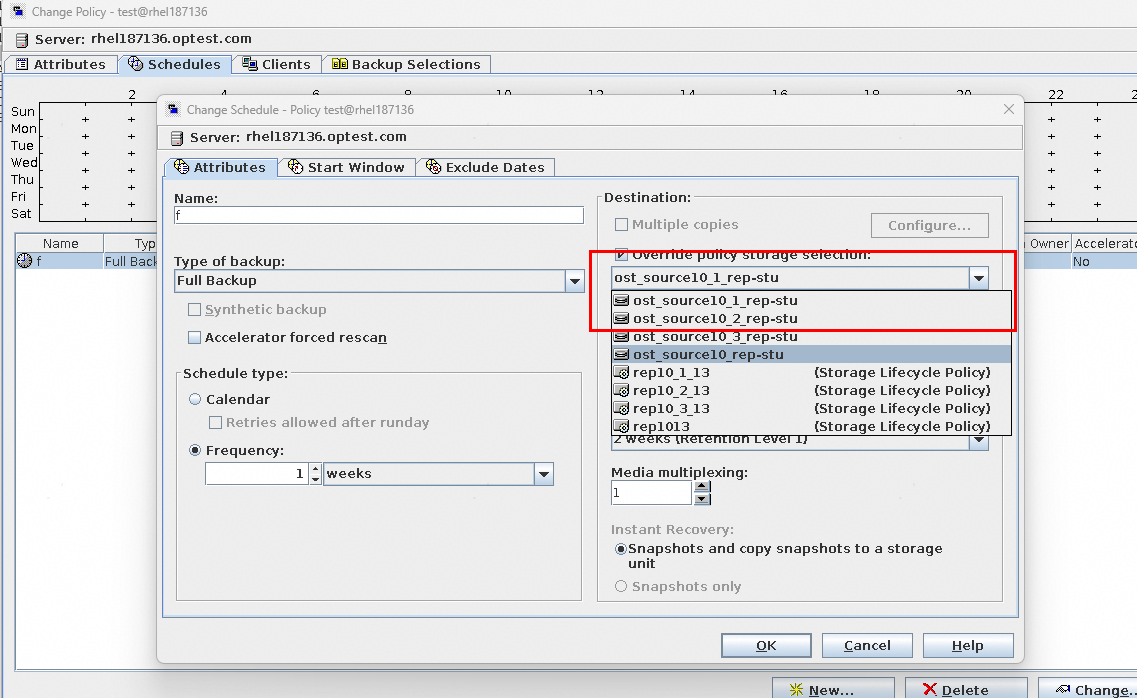The image size is (1137, 698).
Task: Toggle the Synthetic backup checkbox
Action: (x=194, y=309)
